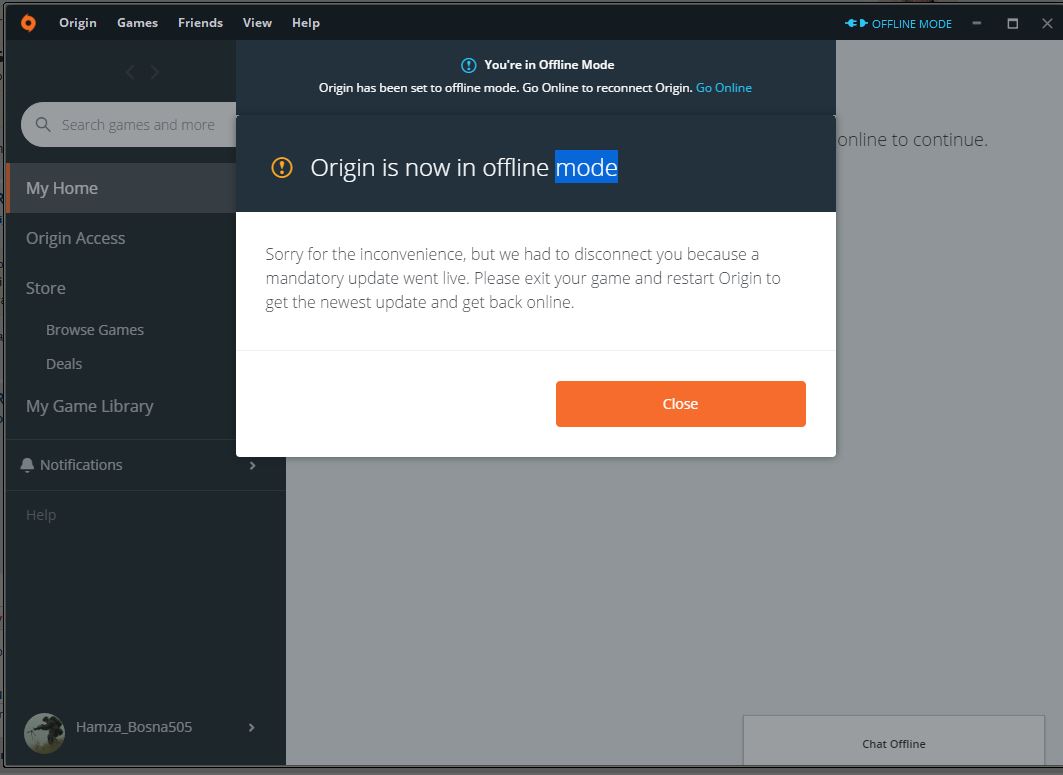Click the Help link in sidebar

pyautogui.click(x=41, y=515)
